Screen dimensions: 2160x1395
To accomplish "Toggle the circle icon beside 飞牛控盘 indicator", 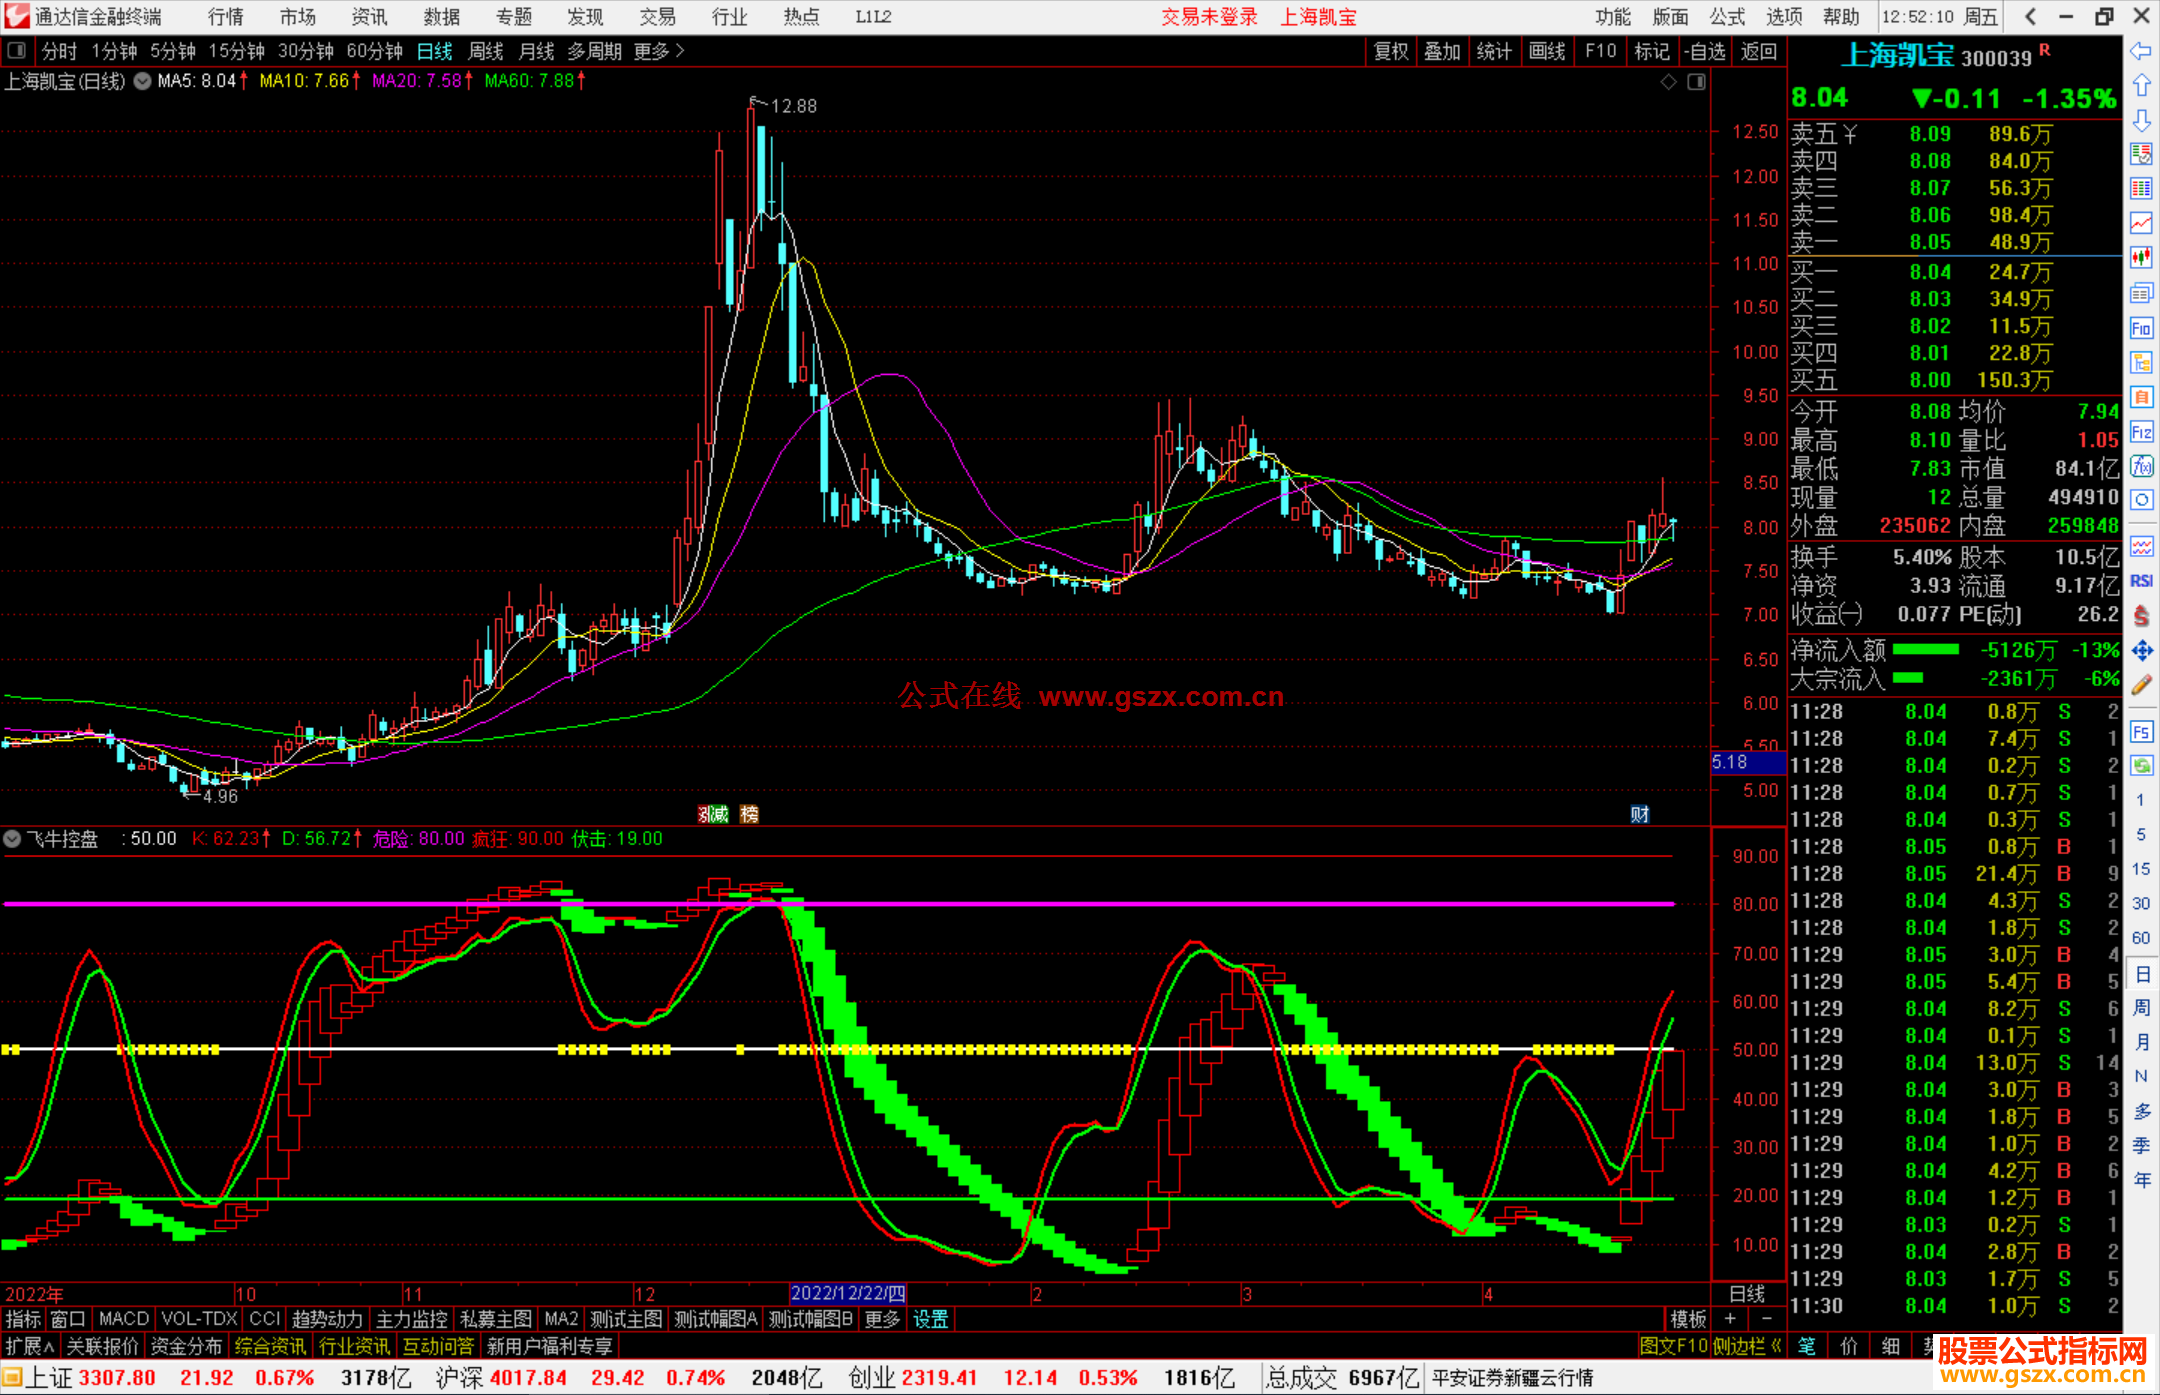I will [13, 839].
